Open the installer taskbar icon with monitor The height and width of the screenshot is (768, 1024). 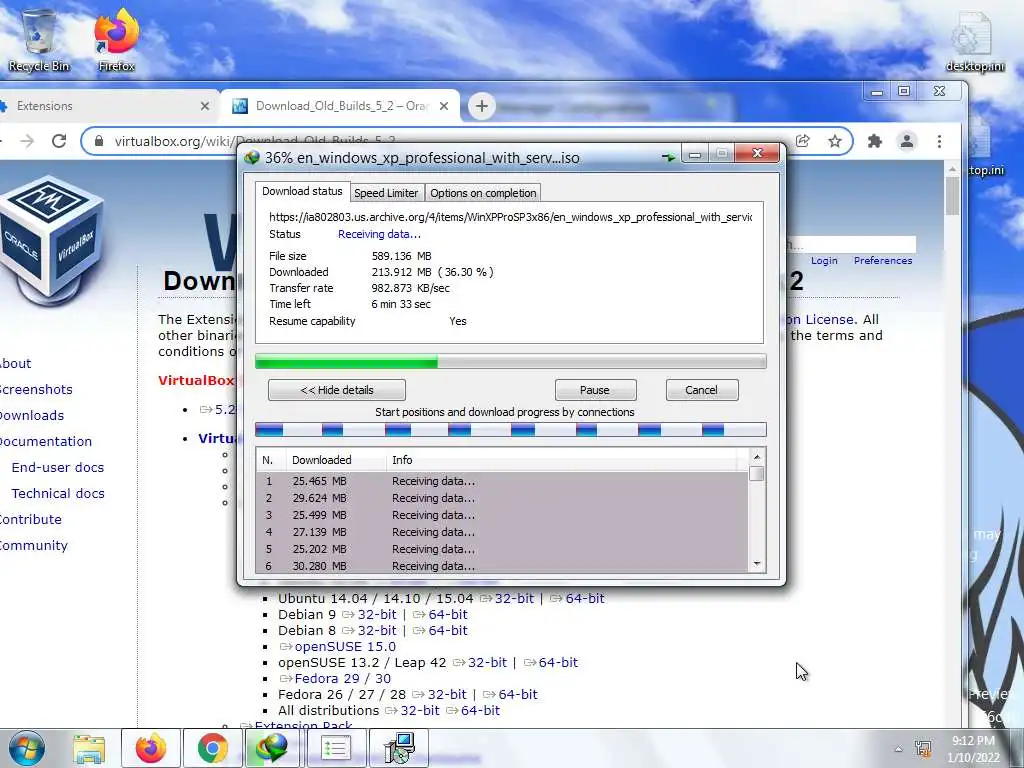click(399, 748)
